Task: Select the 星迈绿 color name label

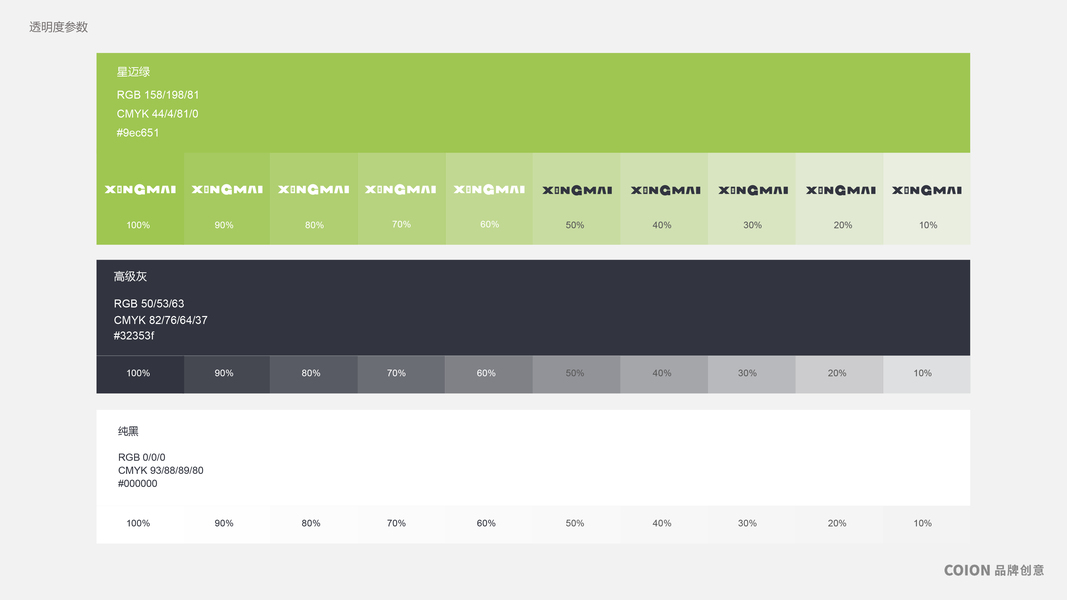Action: [133, 72]
